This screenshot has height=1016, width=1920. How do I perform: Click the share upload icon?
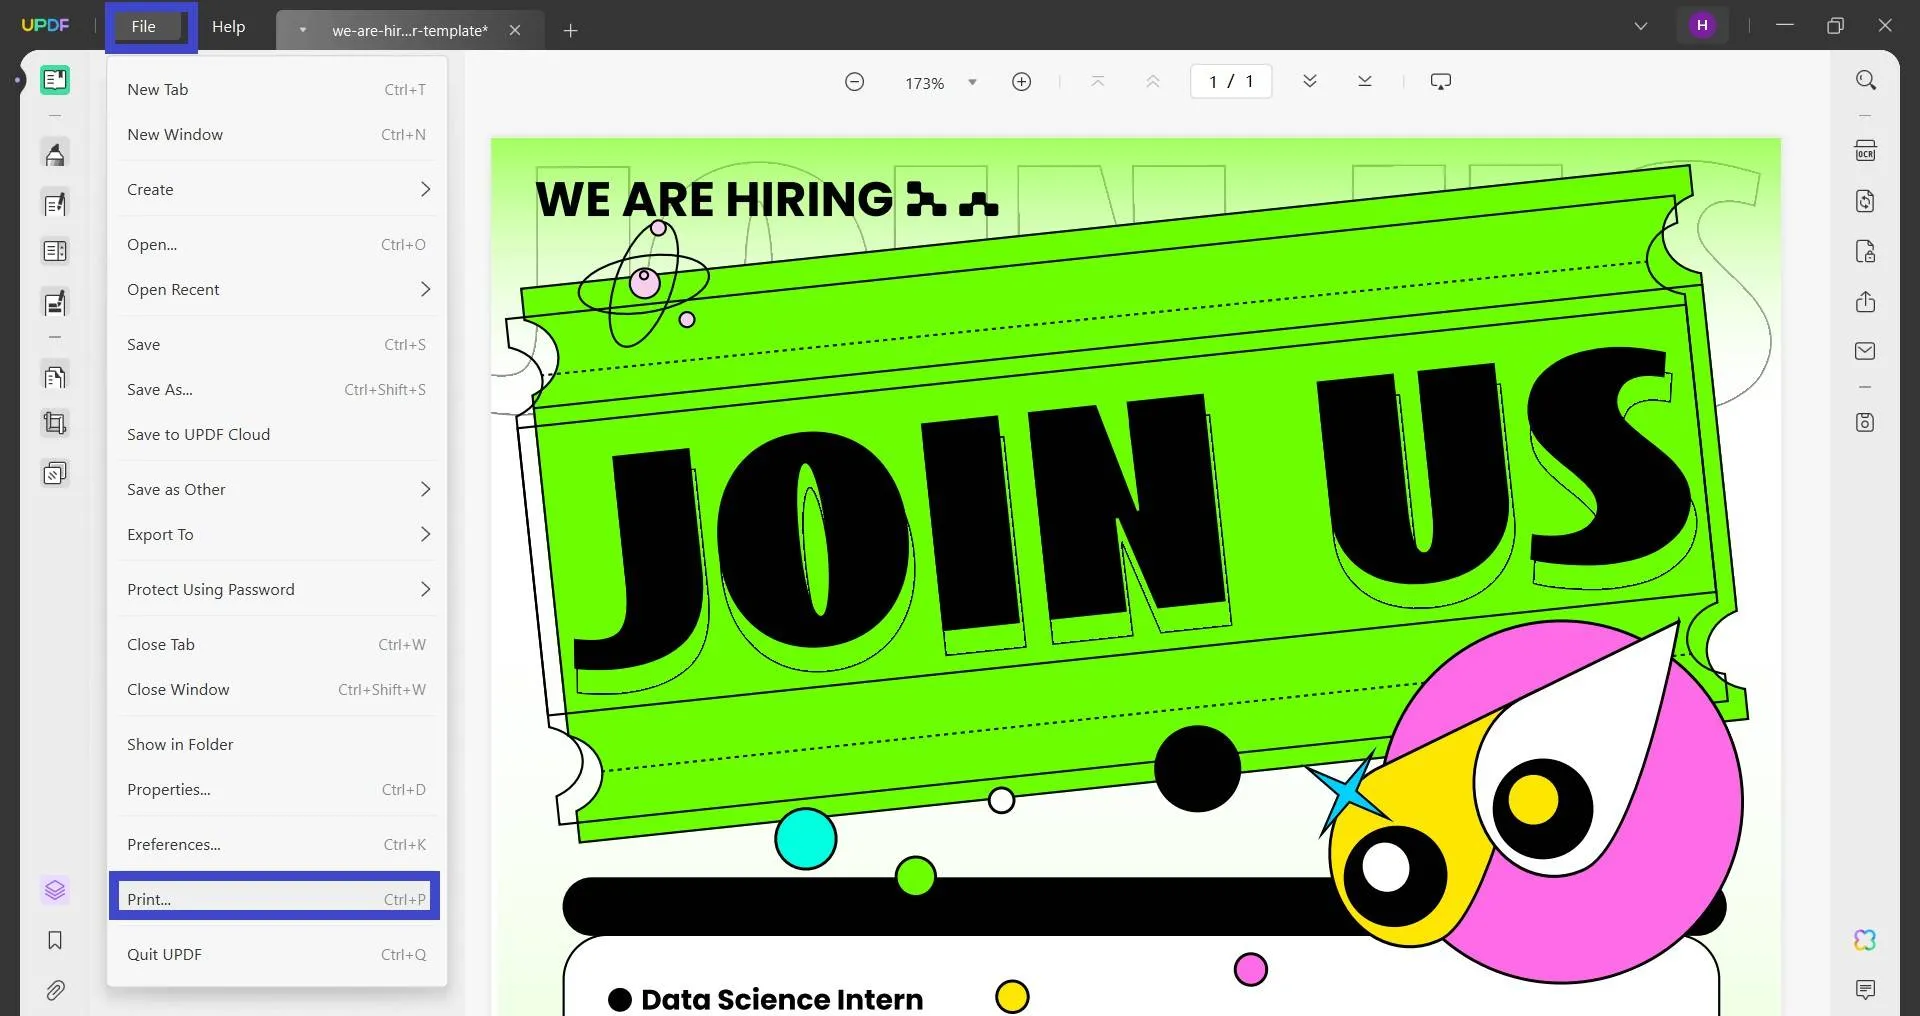pos(1865,301)
